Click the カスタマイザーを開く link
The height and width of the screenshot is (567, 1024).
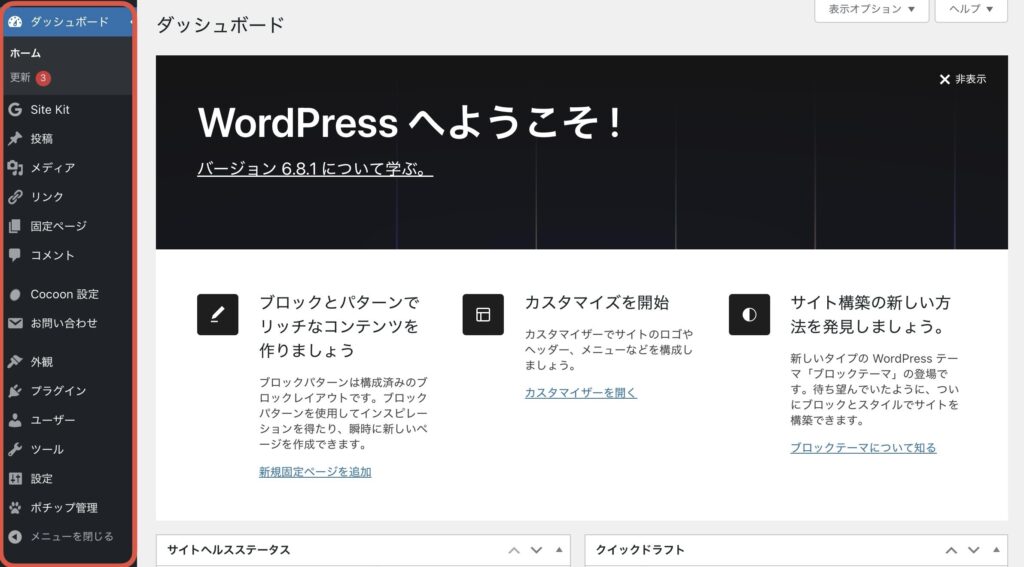[581, 393]
